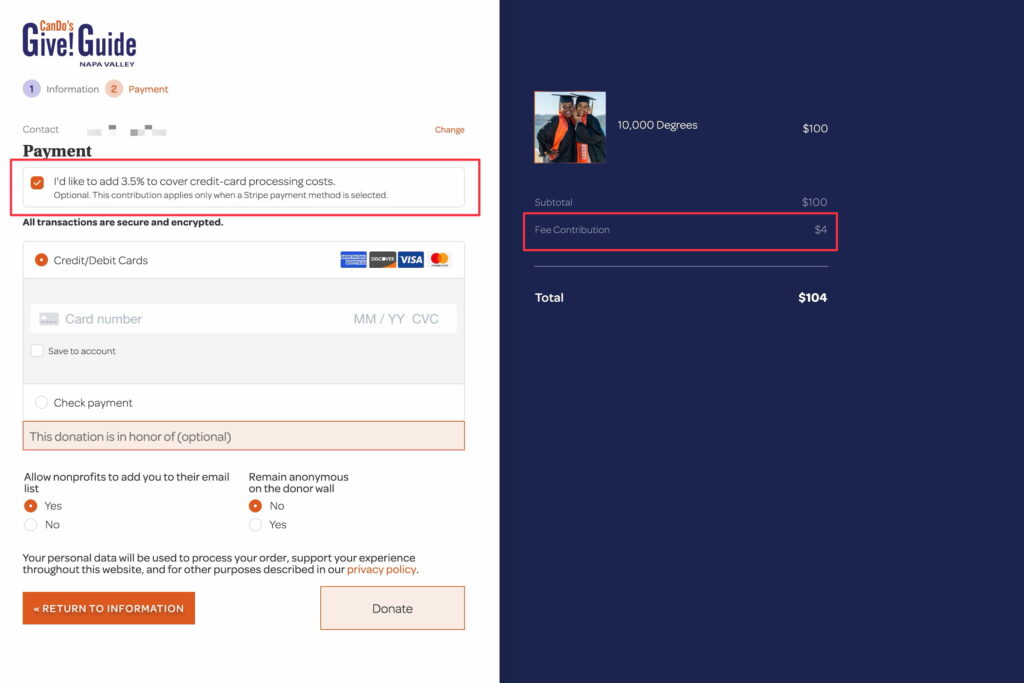Click the Mastercard icon
The height and width of the screenshot is (683, 1024).
point(440,260)
